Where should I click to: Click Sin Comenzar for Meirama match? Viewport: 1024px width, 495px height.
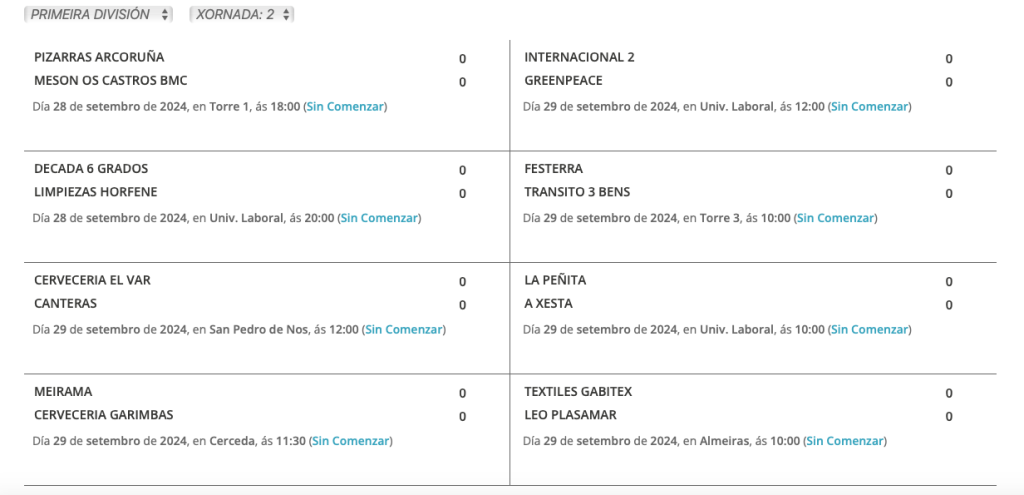click(x=350, y=440)
